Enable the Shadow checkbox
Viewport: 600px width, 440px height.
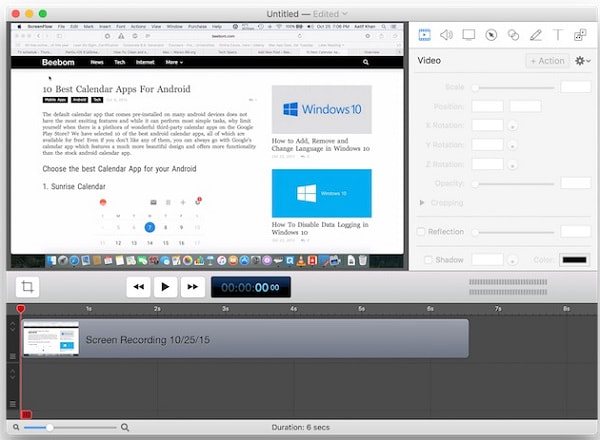(x=428, y=260)
